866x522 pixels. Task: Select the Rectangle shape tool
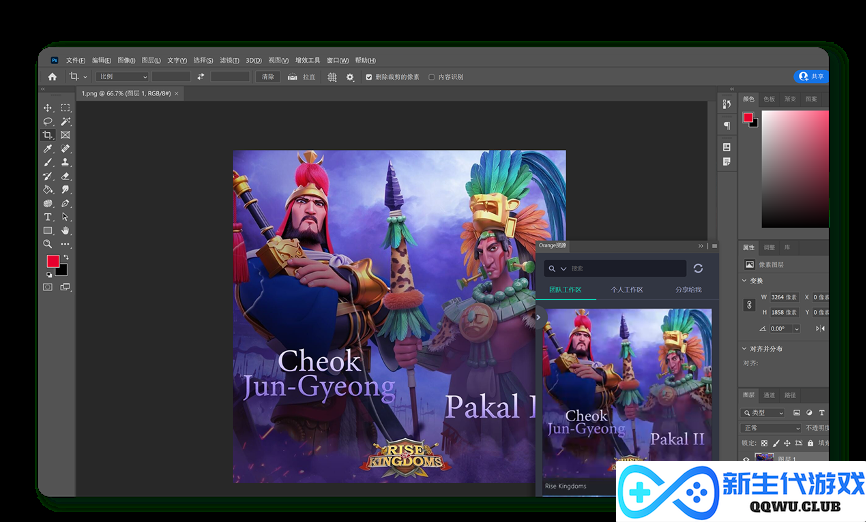48,230
